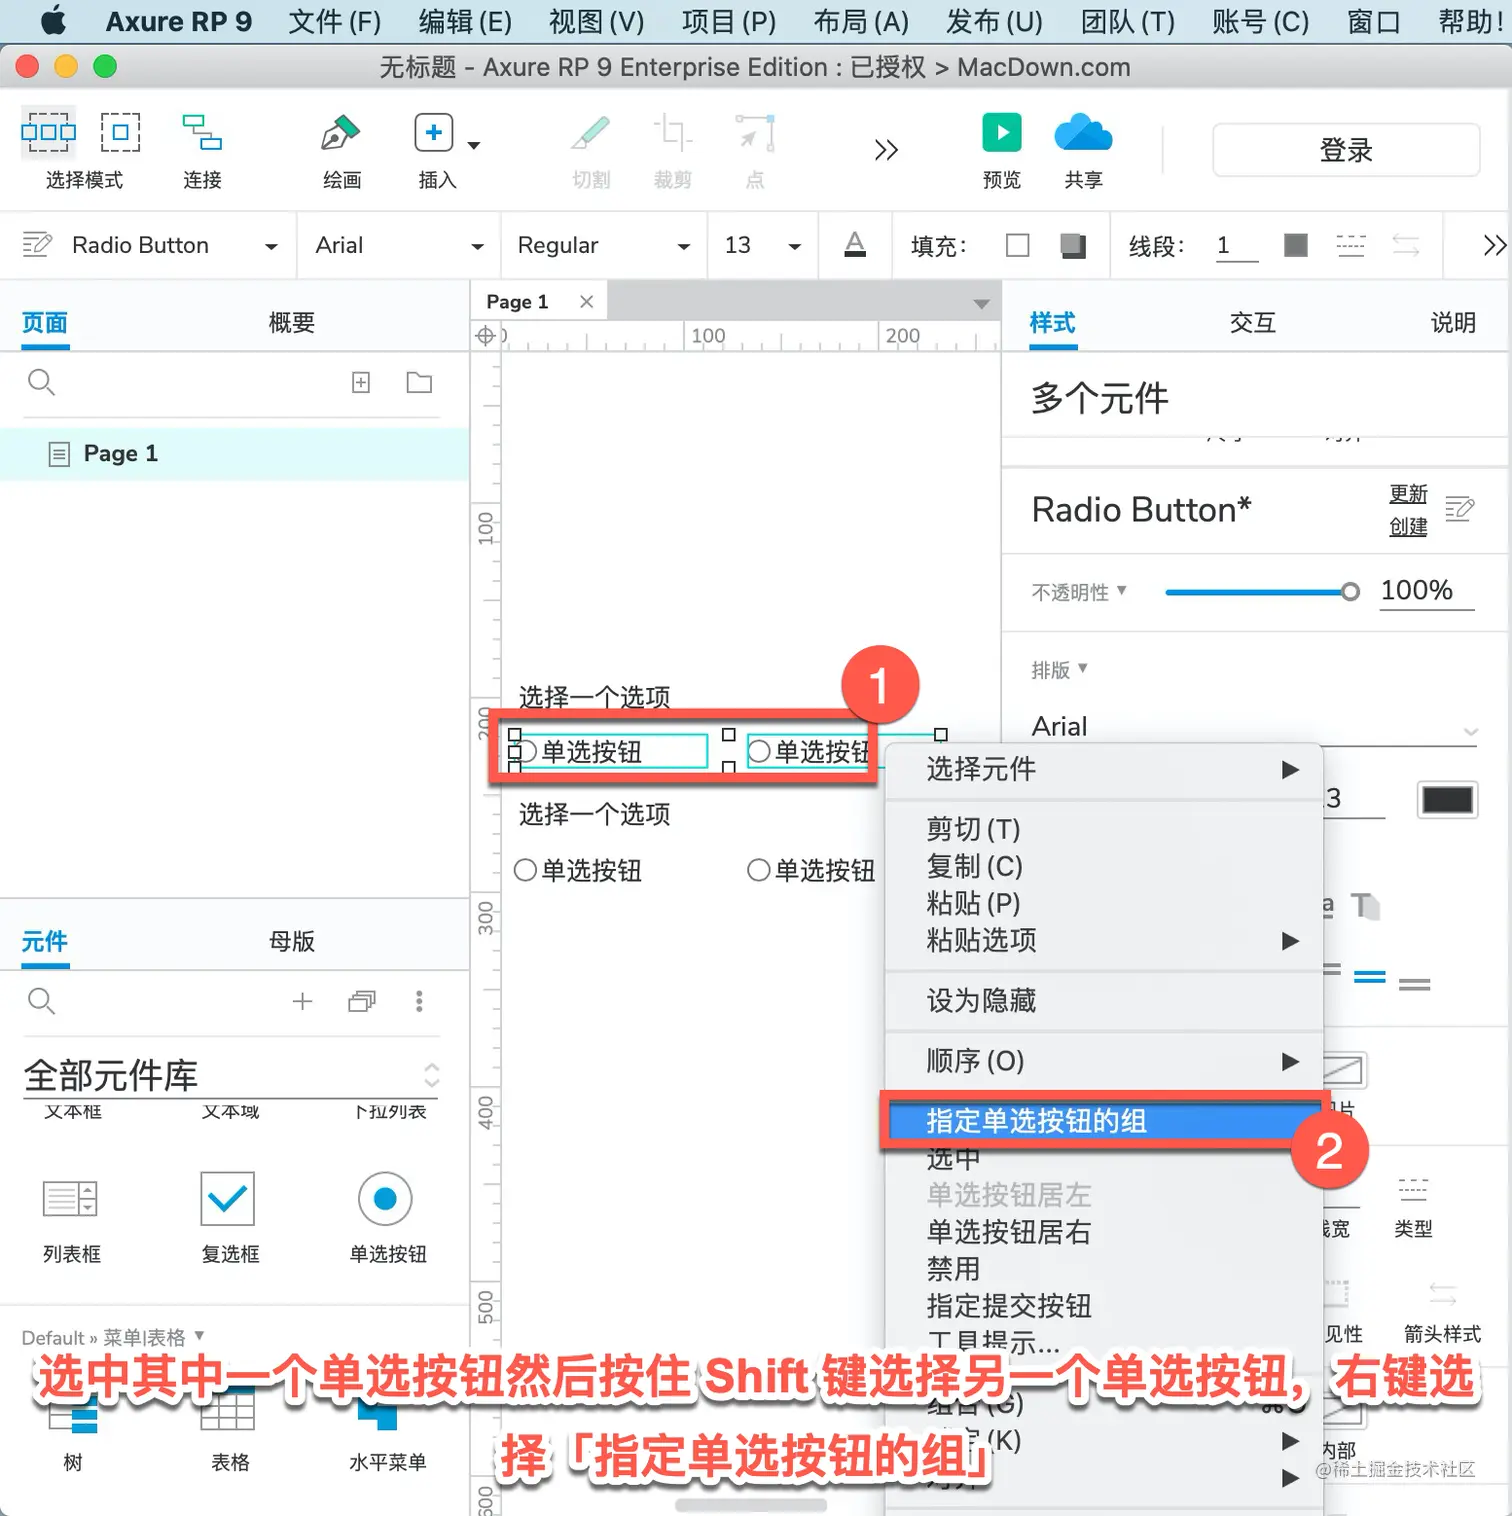Click the green Preview (预览) play icon
The width and height of the screenshot is (1512, 1516).
click(1002, 132)
